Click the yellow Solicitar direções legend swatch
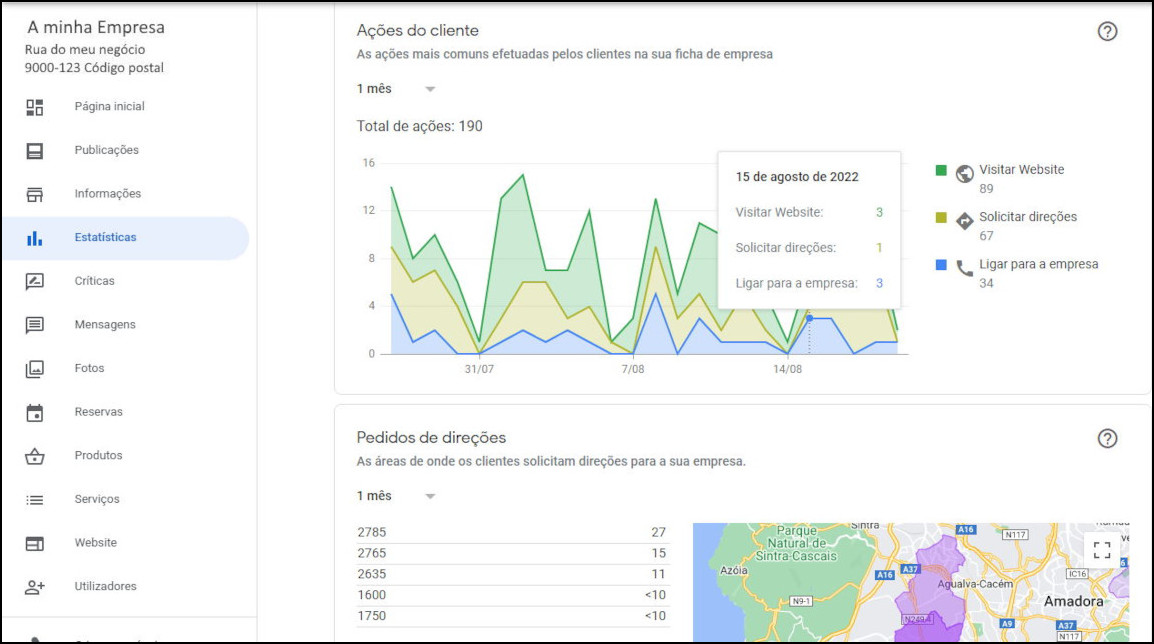1154x644 pixels. click(x=941, y=218)
